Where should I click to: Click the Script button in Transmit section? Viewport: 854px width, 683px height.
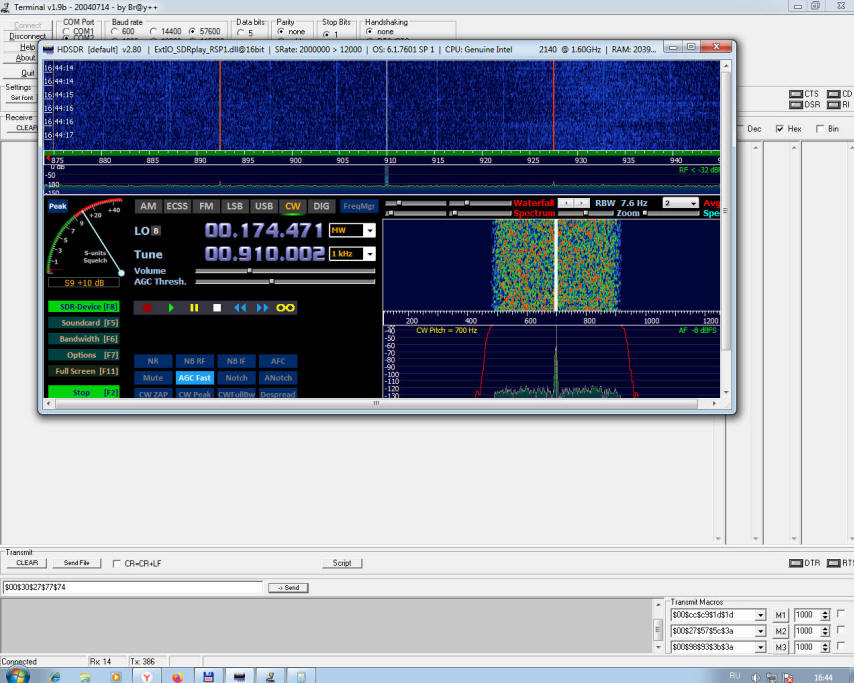[342, 563]
